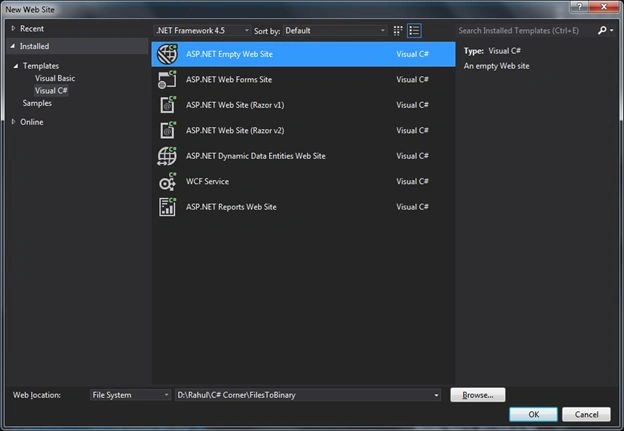
Task: Select the Samples tree item
Action: [x=37, y=103]
